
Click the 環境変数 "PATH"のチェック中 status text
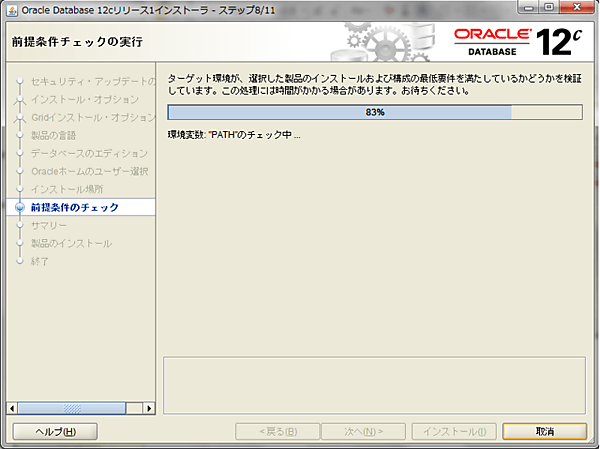pos(234,135)
